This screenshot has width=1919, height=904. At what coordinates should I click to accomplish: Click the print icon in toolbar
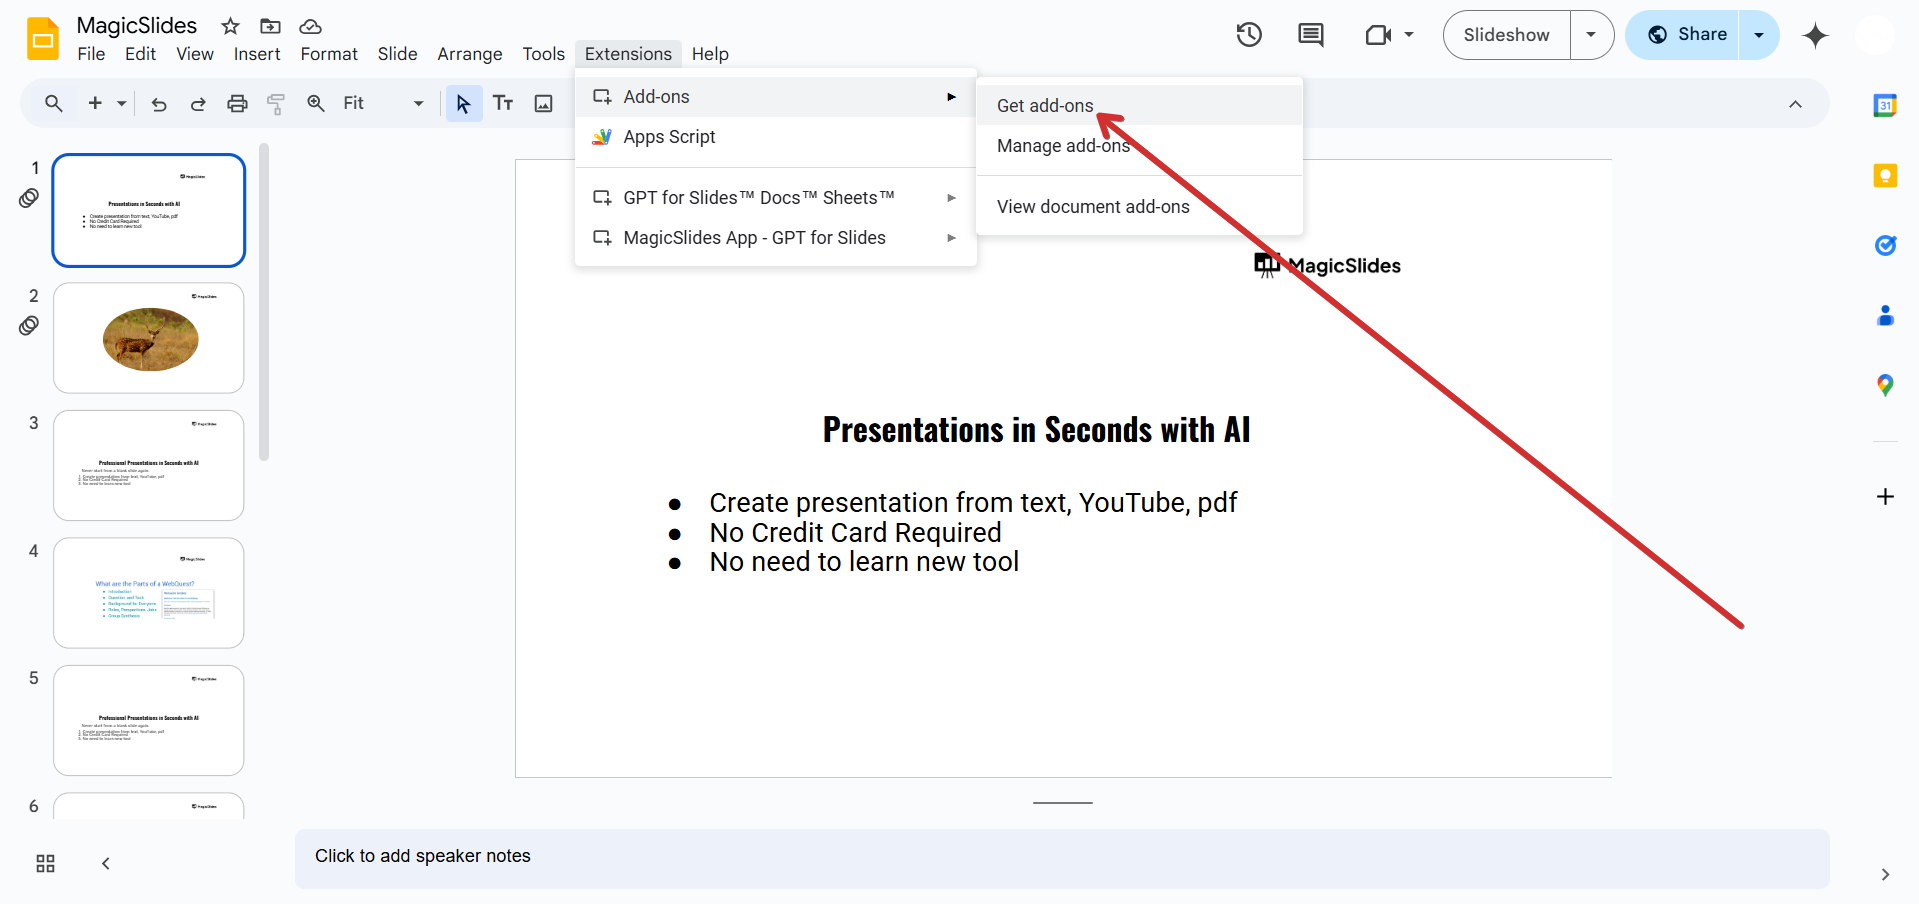(237, 103)
